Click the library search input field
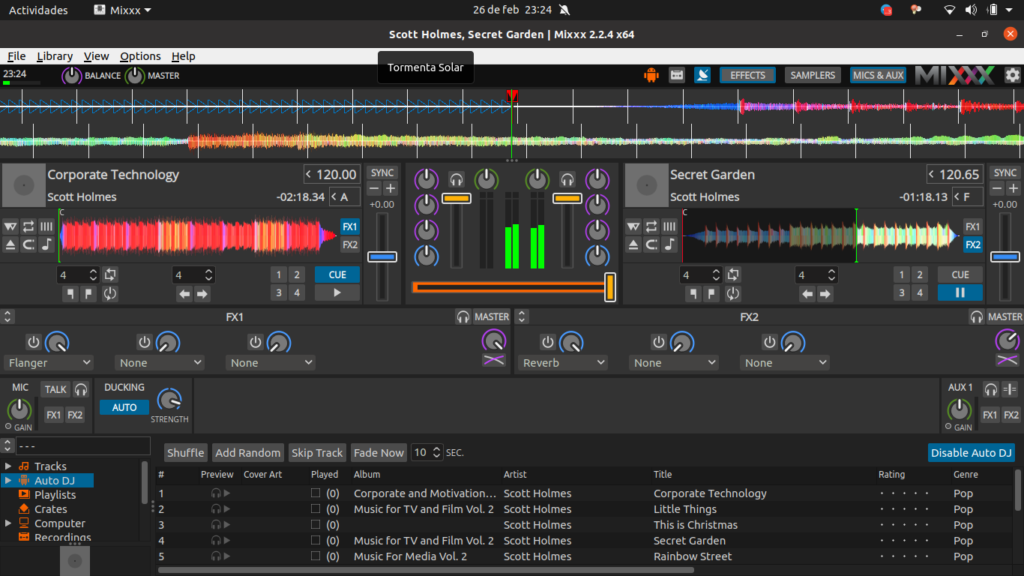Image resolution: width=1024 pixels, height=576 pixels. (83, 446)
